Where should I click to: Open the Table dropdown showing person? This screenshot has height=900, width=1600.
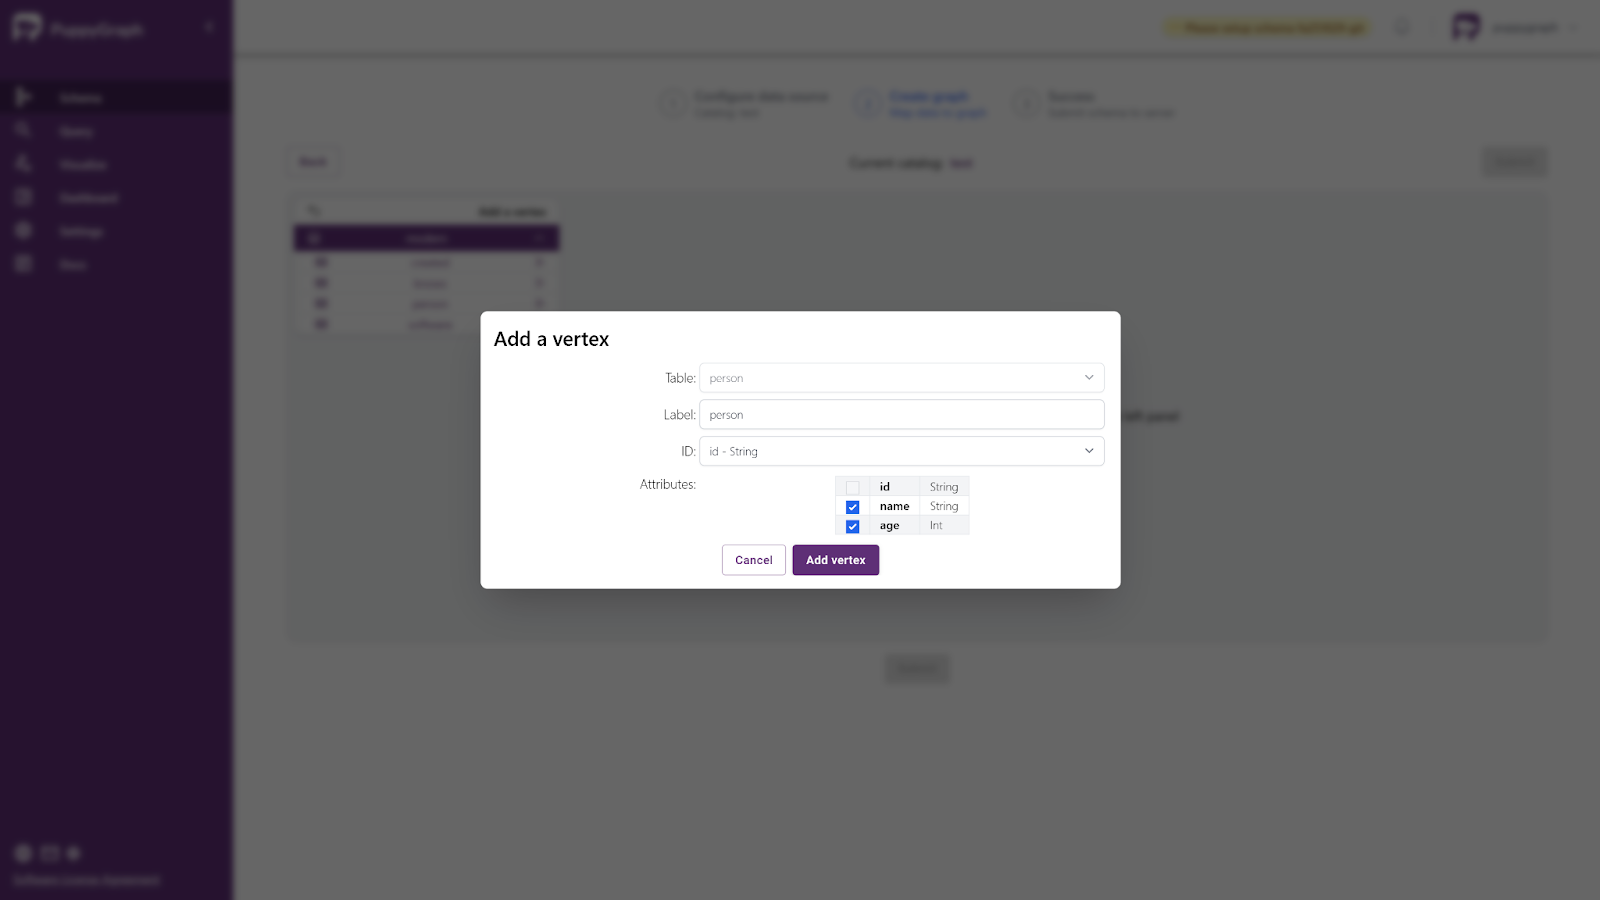pyautogui.click(x=901, y=378)
